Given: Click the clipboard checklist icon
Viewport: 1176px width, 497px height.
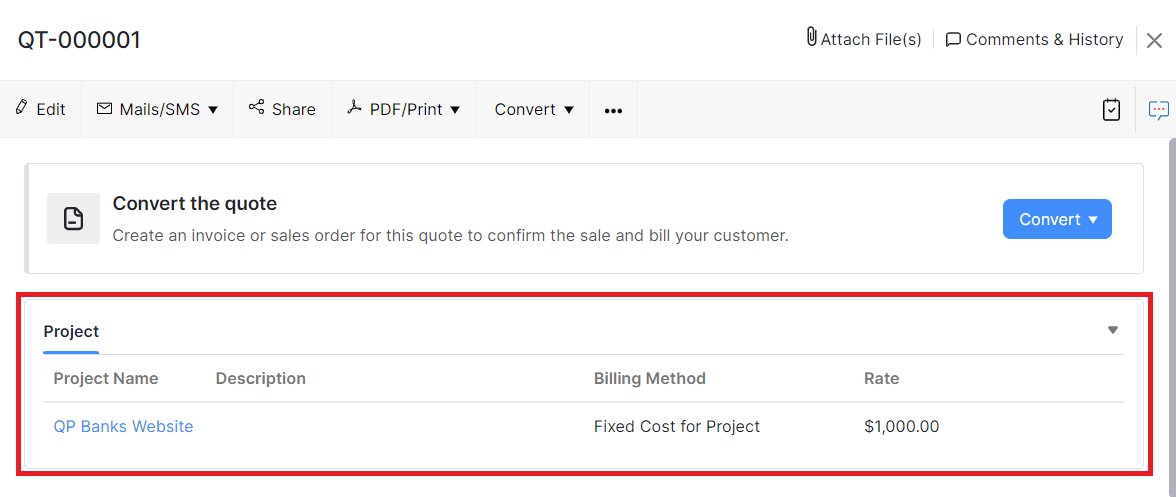Looking at the screenshot, I should point(1111,110).
